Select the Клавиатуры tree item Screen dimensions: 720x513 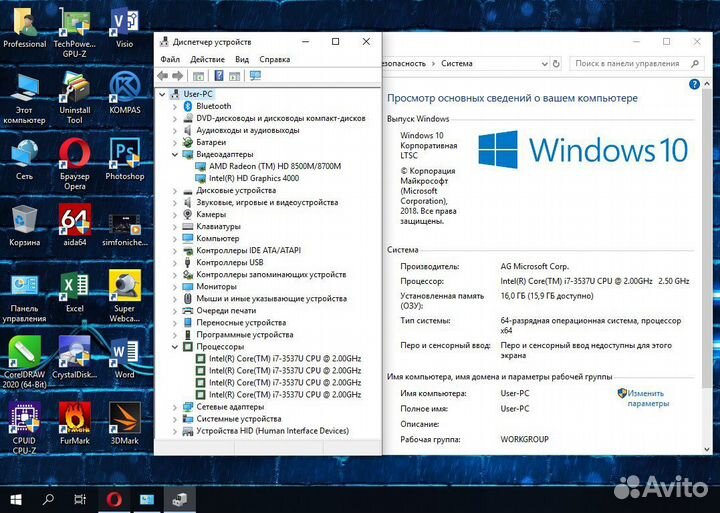point(218,226)
